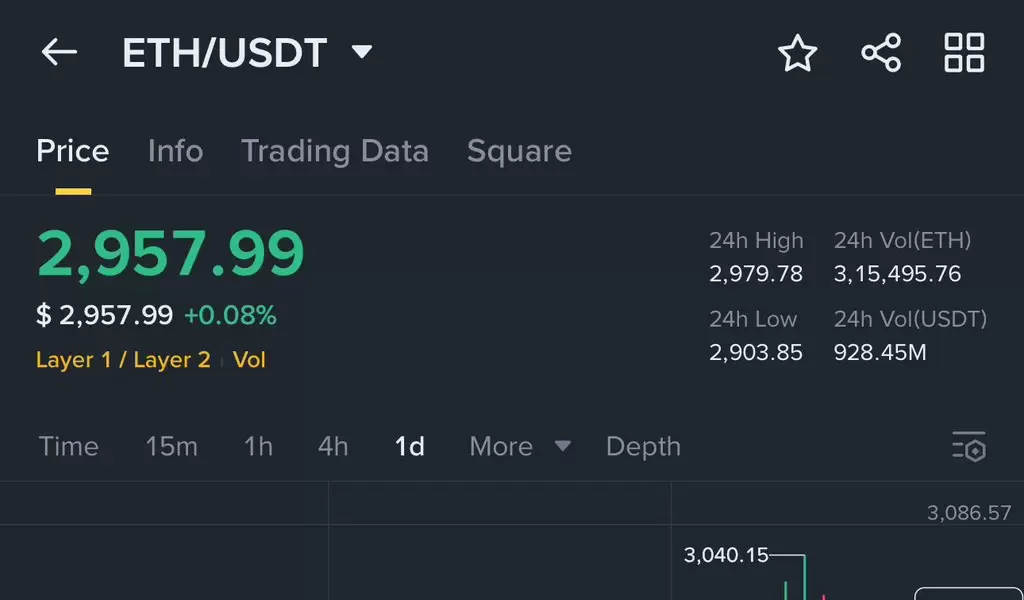Select the 4h chart interval

[333, 447]
